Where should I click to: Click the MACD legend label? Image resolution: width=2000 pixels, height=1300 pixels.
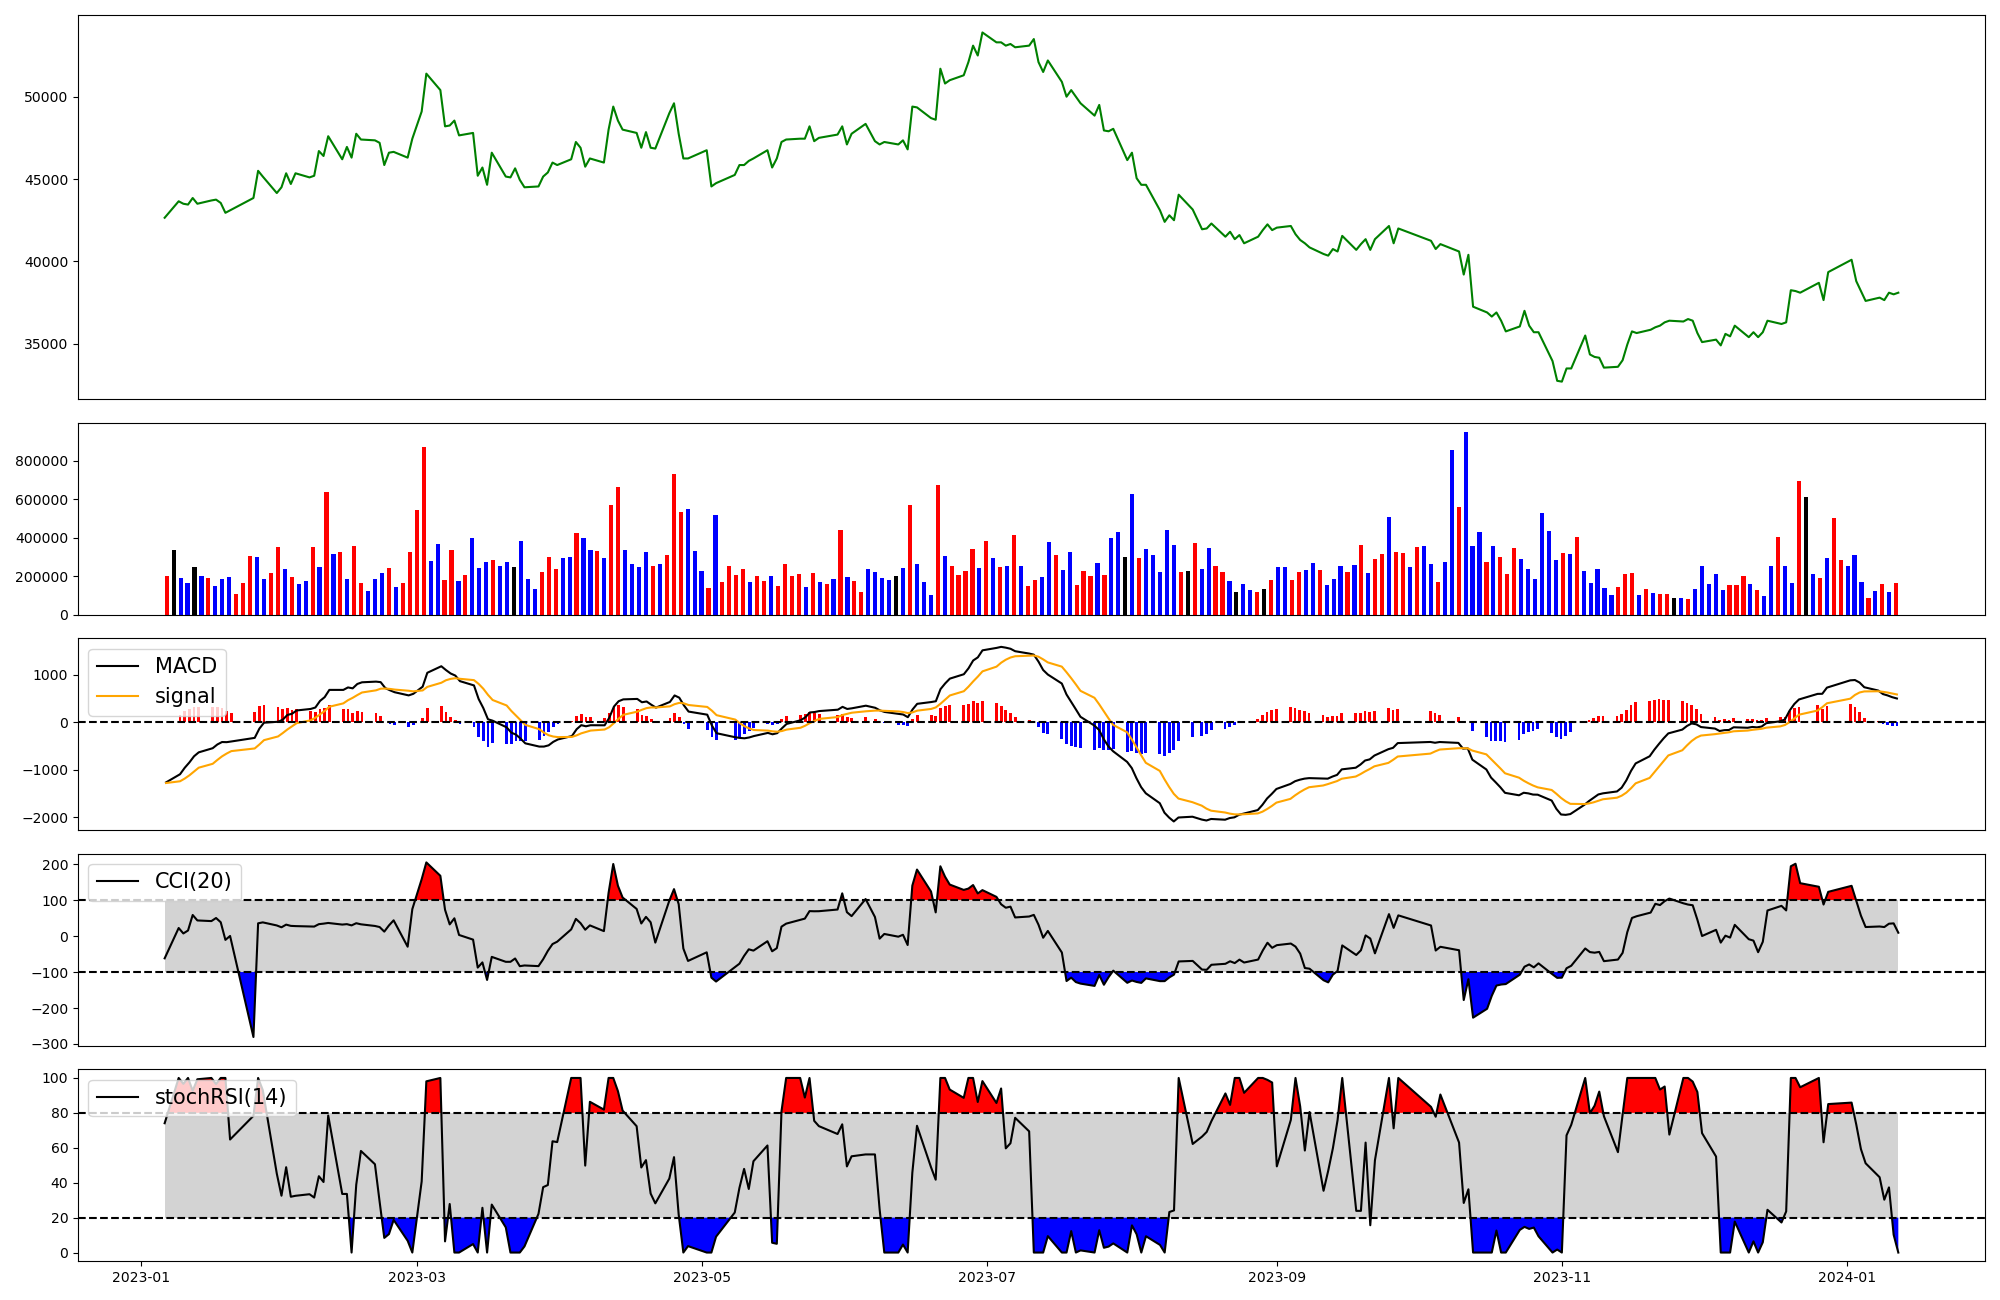(x=185, y=666)
